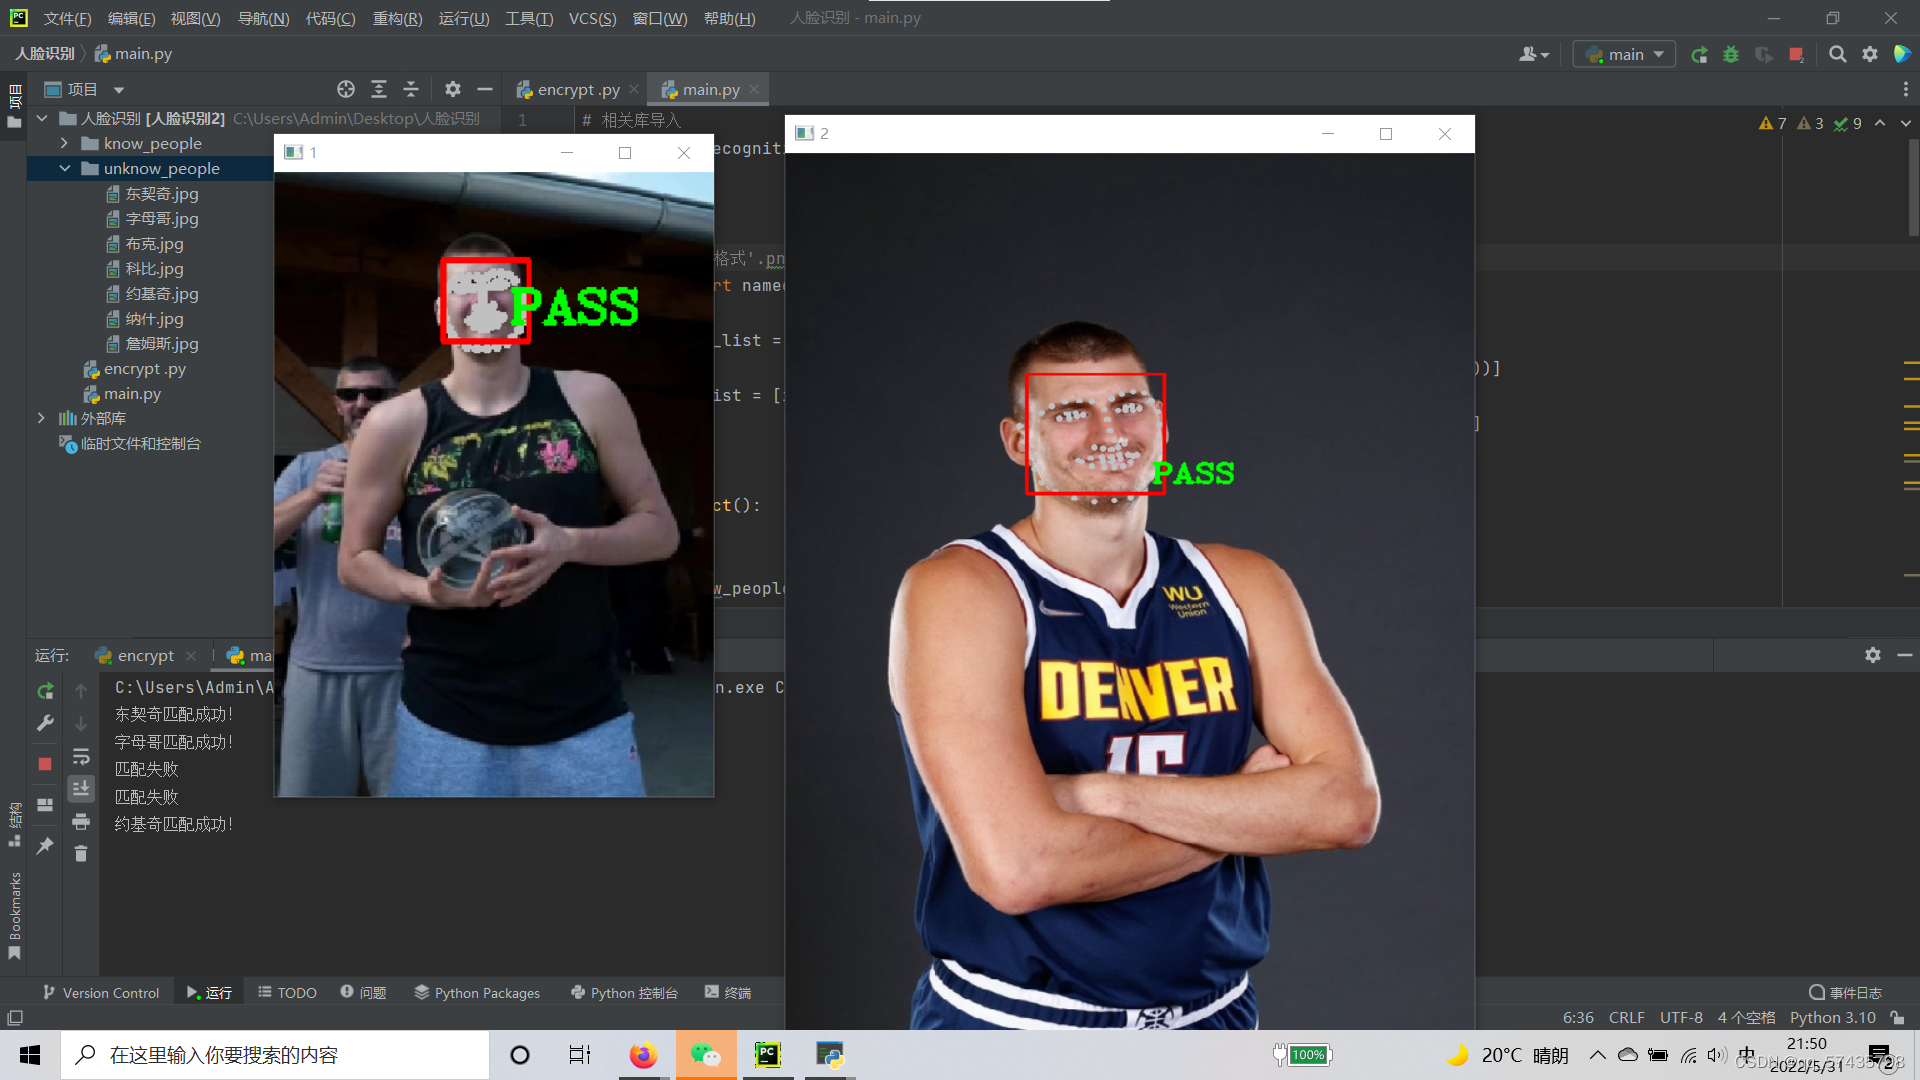
Task: Click expand all icon in the project panel
Action: [x=379, y=90]
